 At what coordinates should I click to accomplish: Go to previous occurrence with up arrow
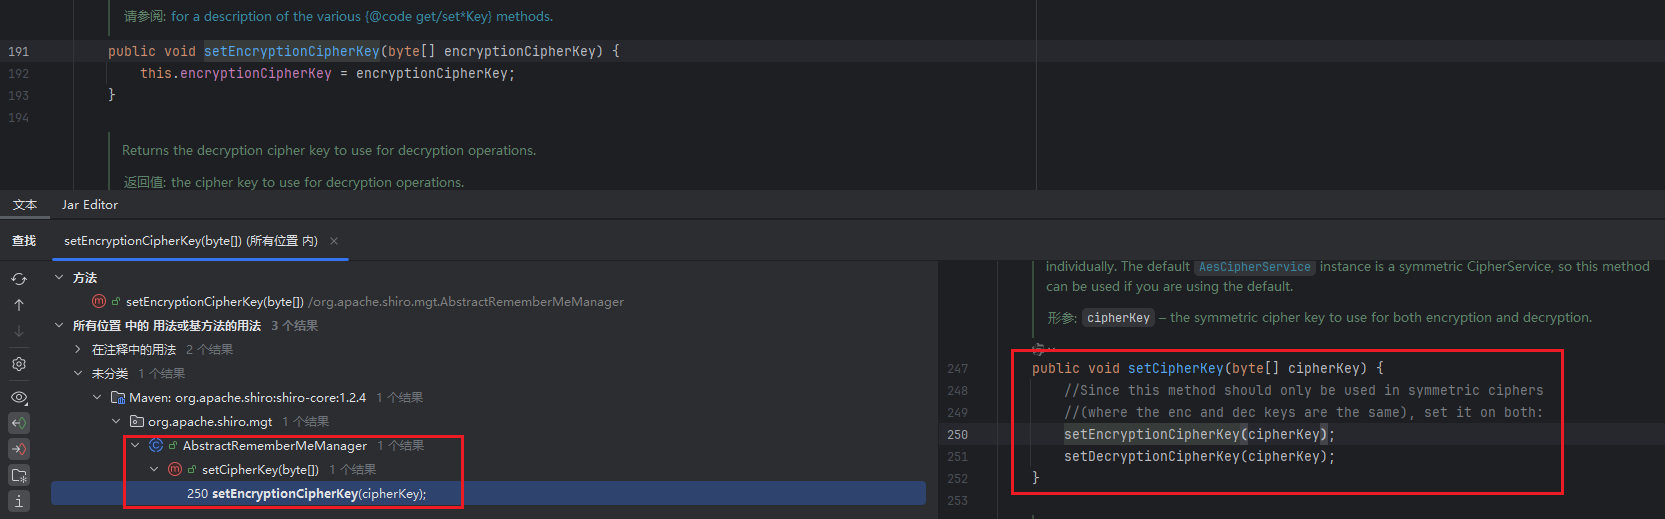click(x=19, y=305)
